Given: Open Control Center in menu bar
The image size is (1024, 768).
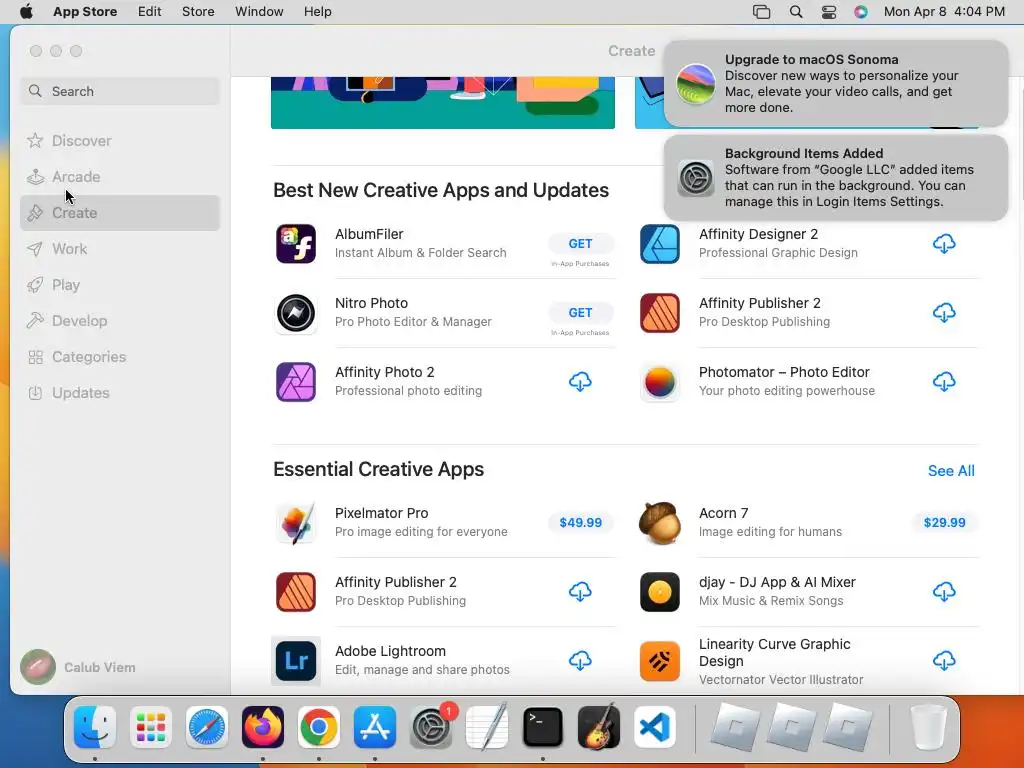Looking at the screenshot, I should 829,12.
